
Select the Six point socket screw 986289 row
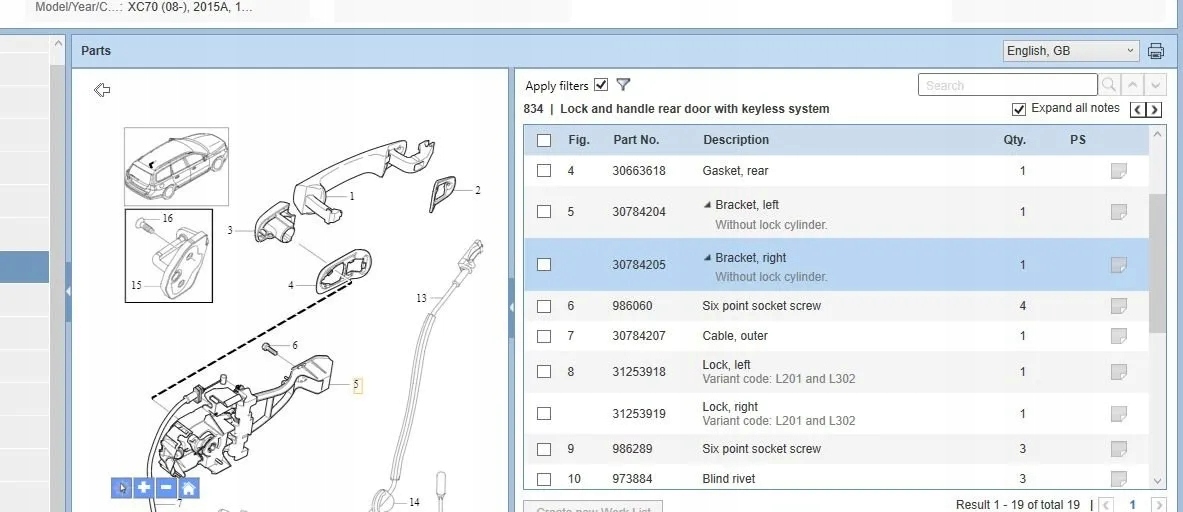click(x=836, y=449)
